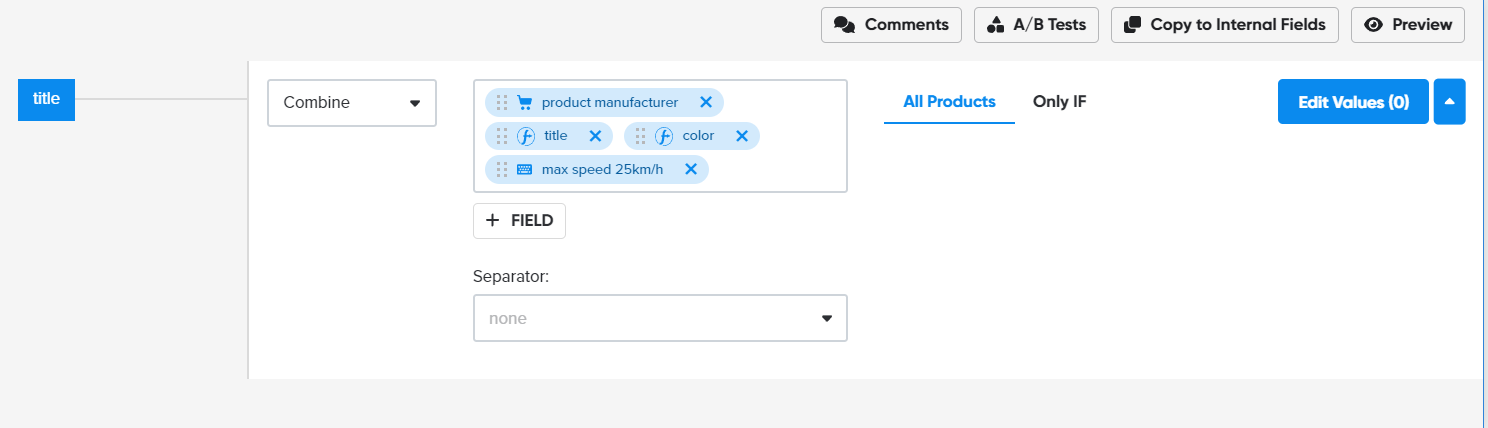This screenshot has width=1488, height=428.
Task: Open the Preview with the eye icon
Action: coord(1408,25)
